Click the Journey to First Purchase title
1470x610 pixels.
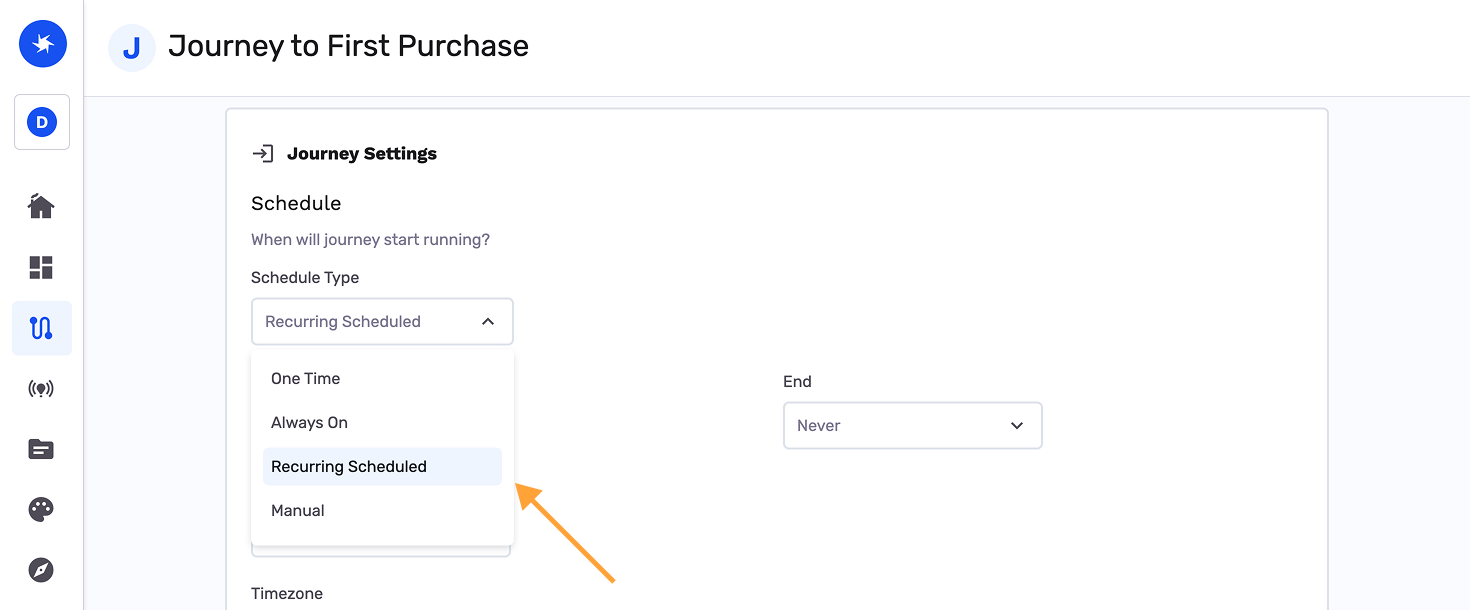coord(348,46)
